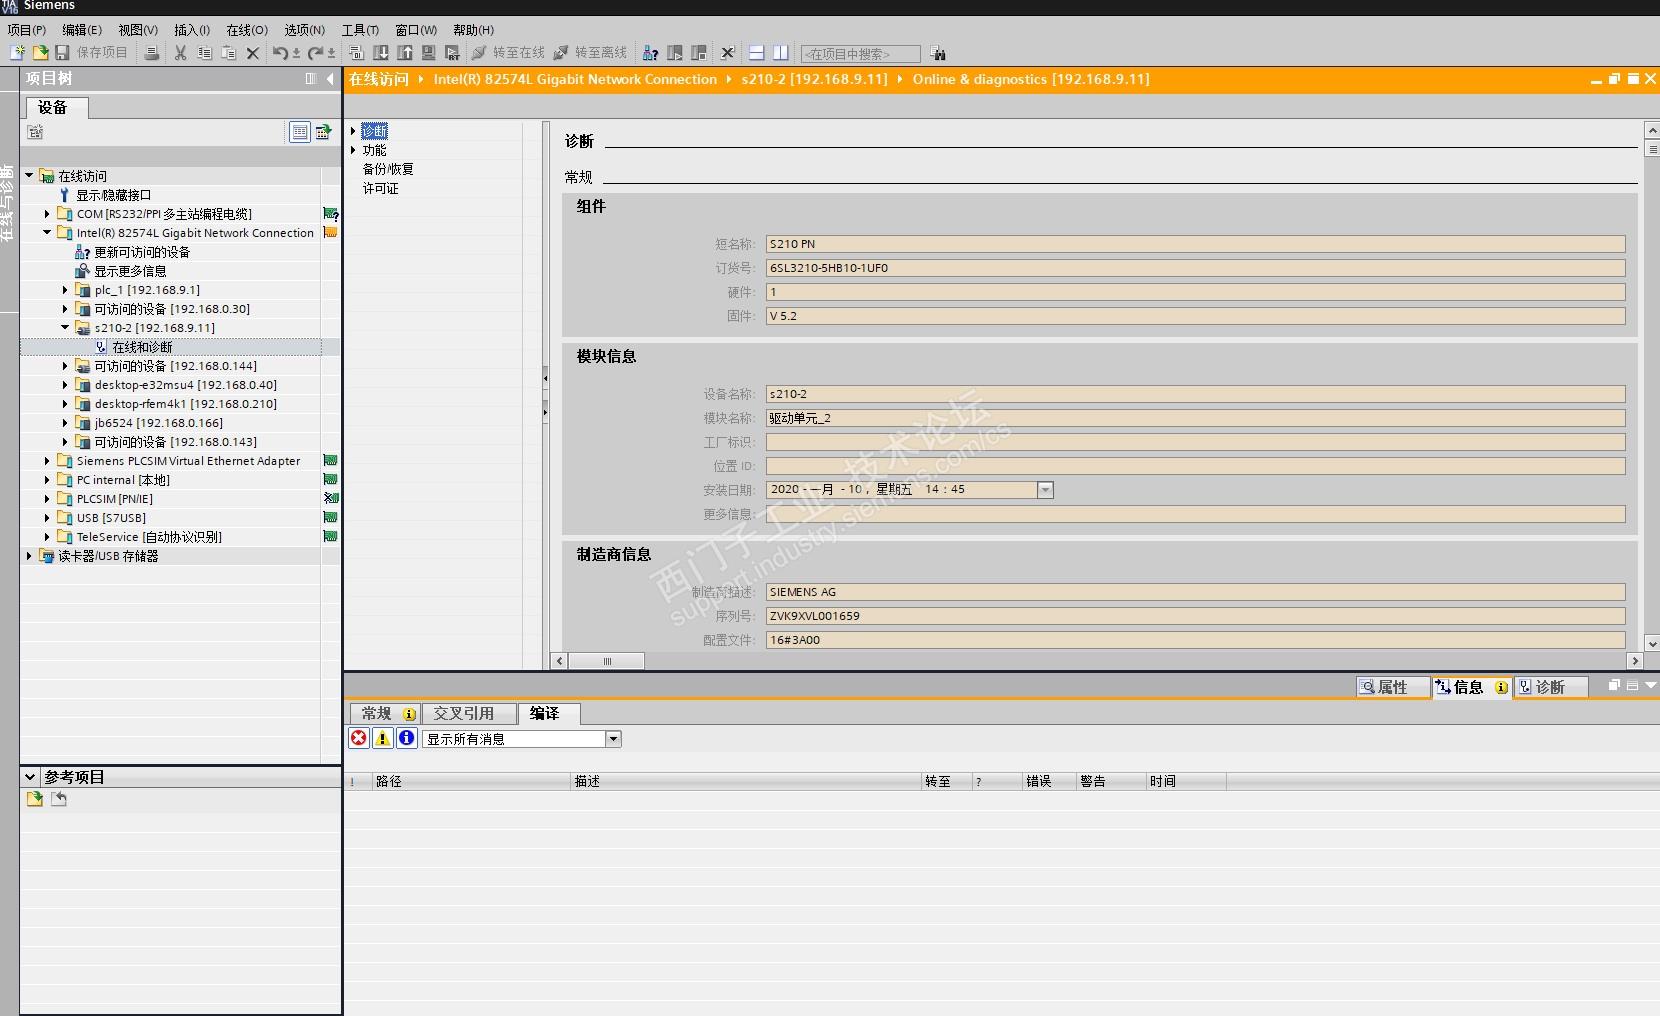The image size is (1660, 1016).
Task: Click the 工厂标识 input field
Action: (1195, 442)
